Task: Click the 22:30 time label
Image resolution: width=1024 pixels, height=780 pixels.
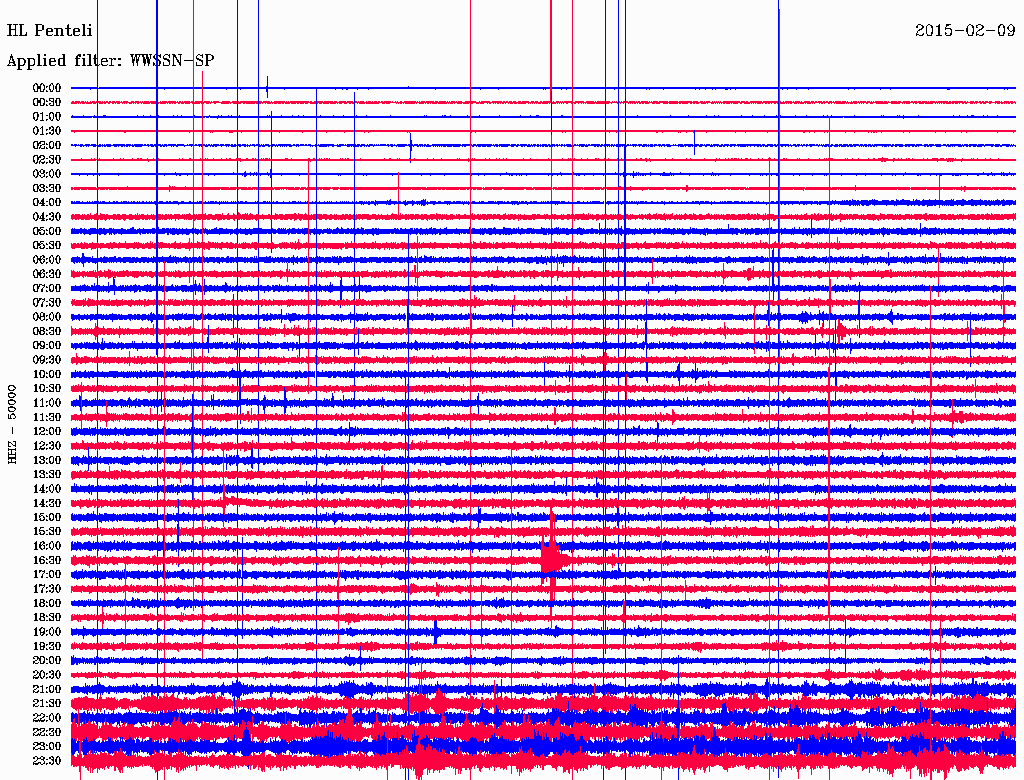Action: (x=46, y=732)
